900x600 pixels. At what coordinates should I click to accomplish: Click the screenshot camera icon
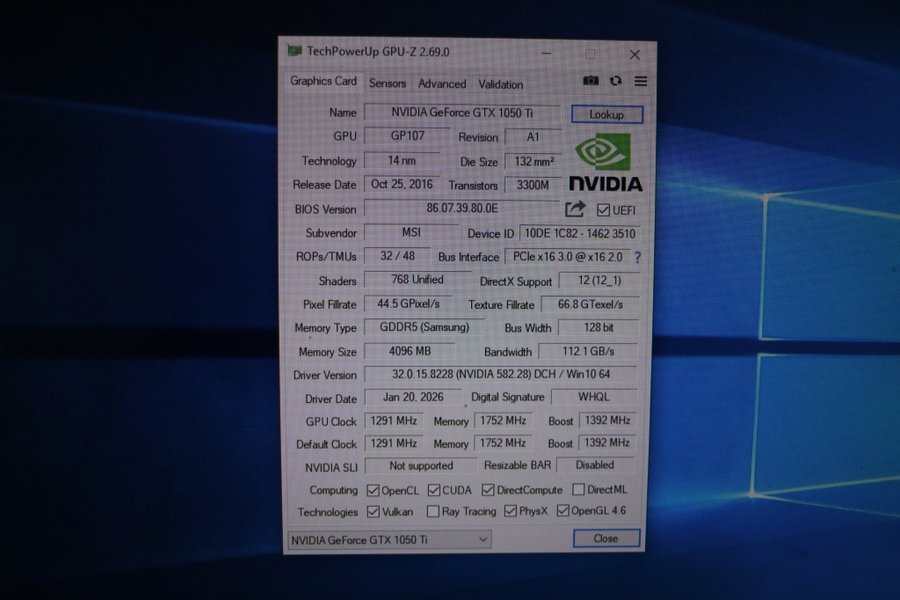coord(591,81)
